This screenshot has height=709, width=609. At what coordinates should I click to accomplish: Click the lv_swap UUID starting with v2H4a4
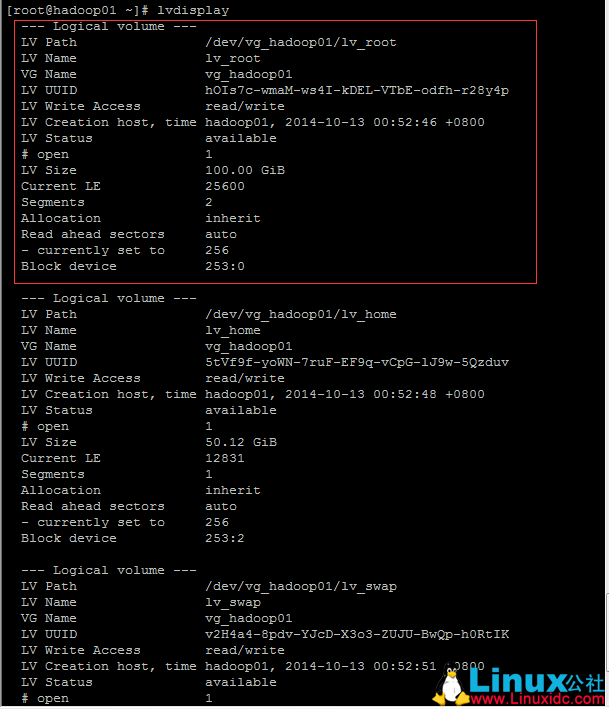pyautogui.click(x=357, y=634)
